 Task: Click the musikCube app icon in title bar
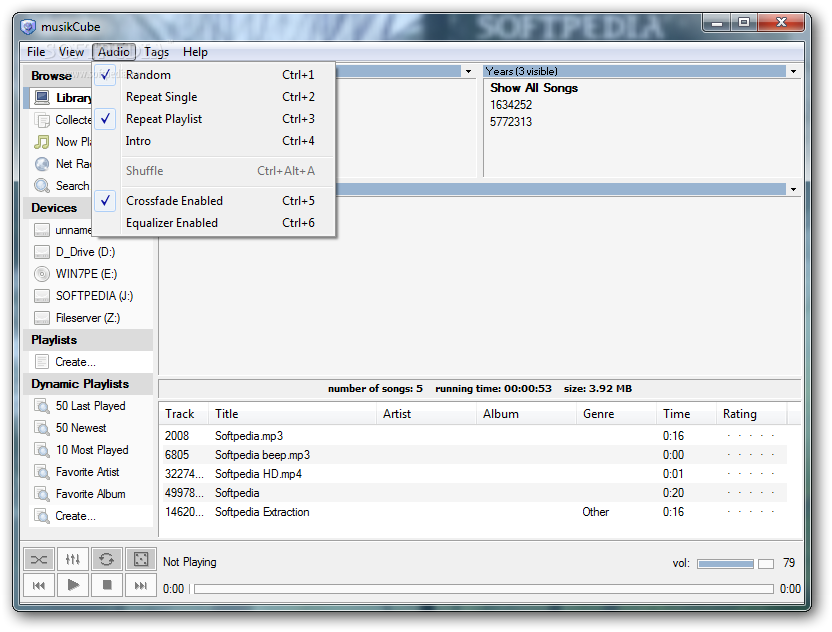pos(28,27)
